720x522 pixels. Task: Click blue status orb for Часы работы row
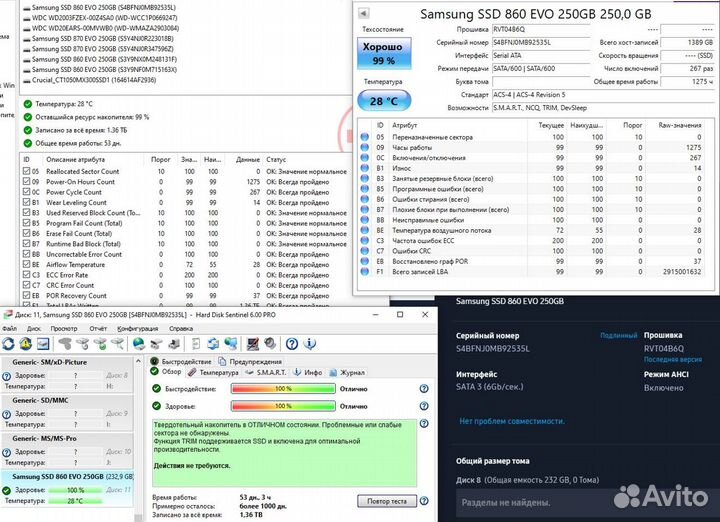pos(365,147)
